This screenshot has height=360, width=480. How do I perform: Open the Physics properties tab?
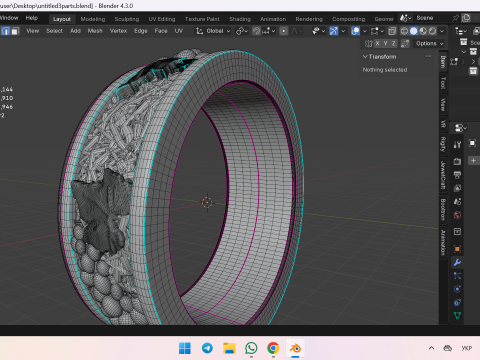pyautogui.click(x=457, y=289)
